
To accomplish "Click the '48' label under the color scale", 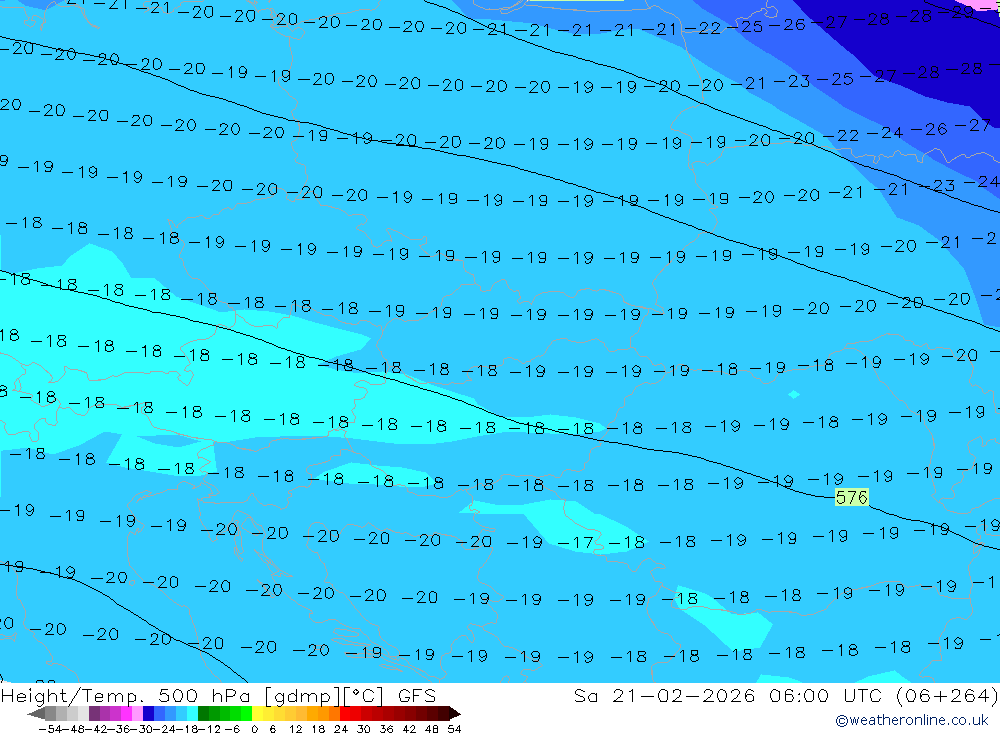I will (432, 729).
